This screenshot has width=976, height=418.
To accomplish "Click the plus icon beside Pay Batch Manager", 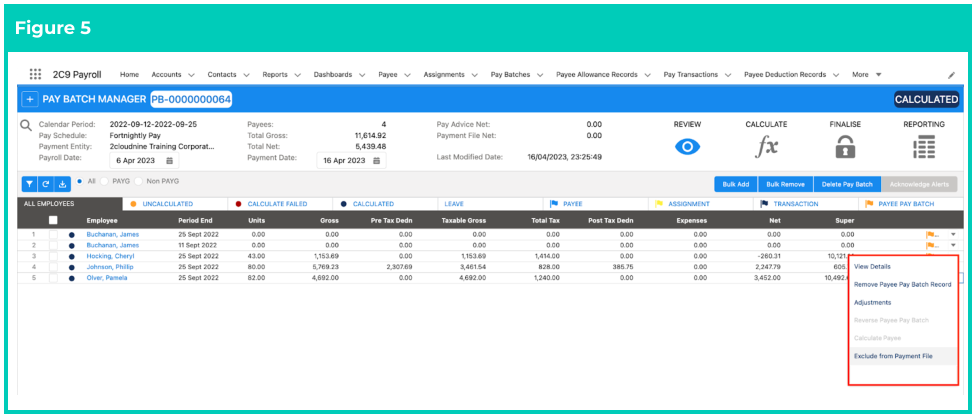I will pos(29,100).
